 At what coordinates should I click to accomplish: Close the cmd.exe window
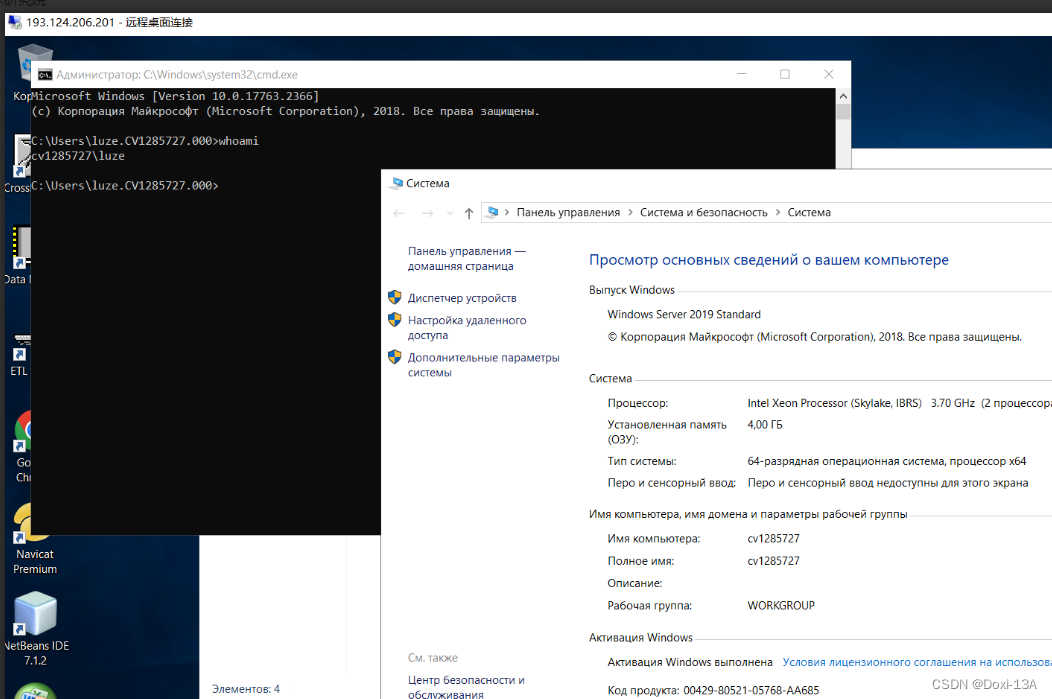[x=829, y=74]
